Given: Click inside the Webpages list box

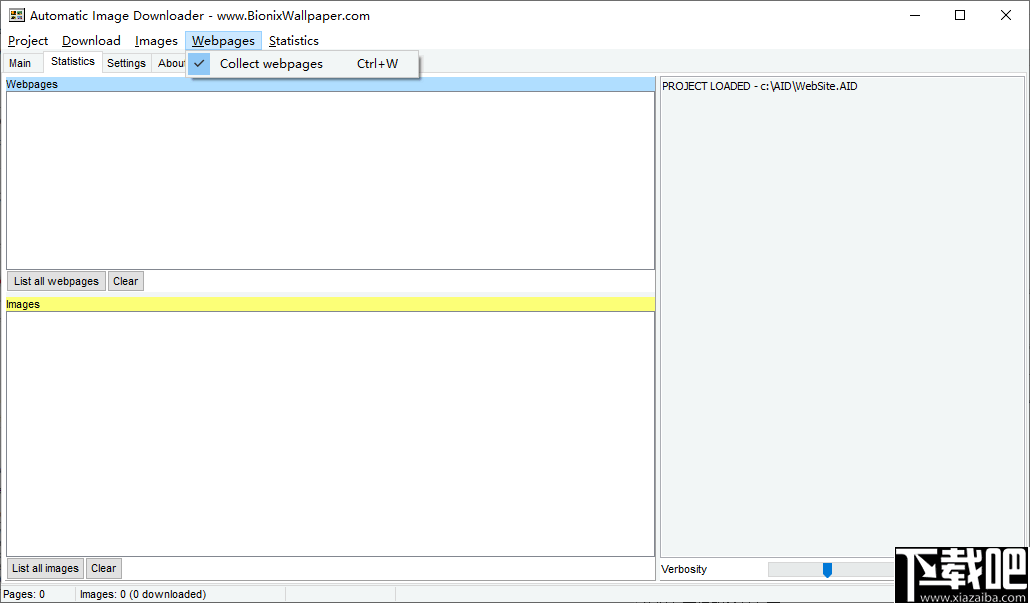Looking at the screenshot, I should [330, 180].
